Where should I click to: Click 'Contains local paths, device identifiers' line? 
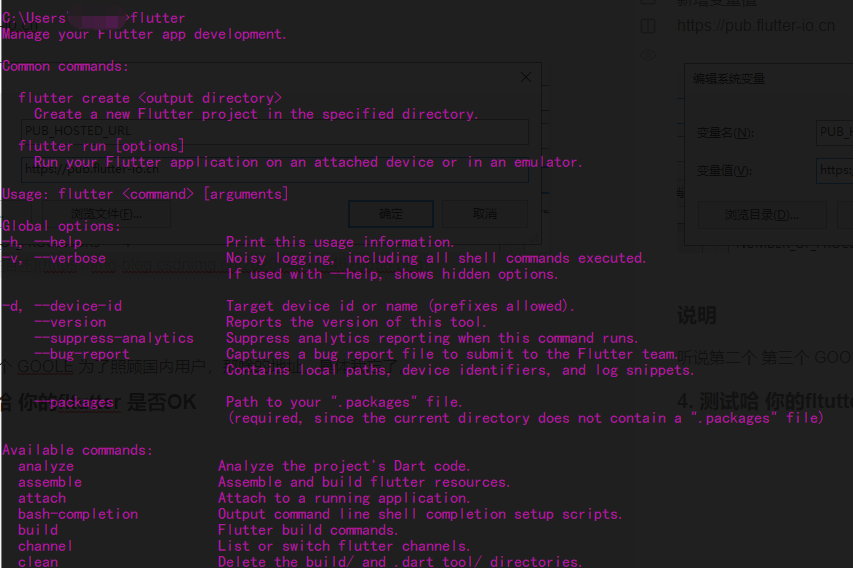460,371
